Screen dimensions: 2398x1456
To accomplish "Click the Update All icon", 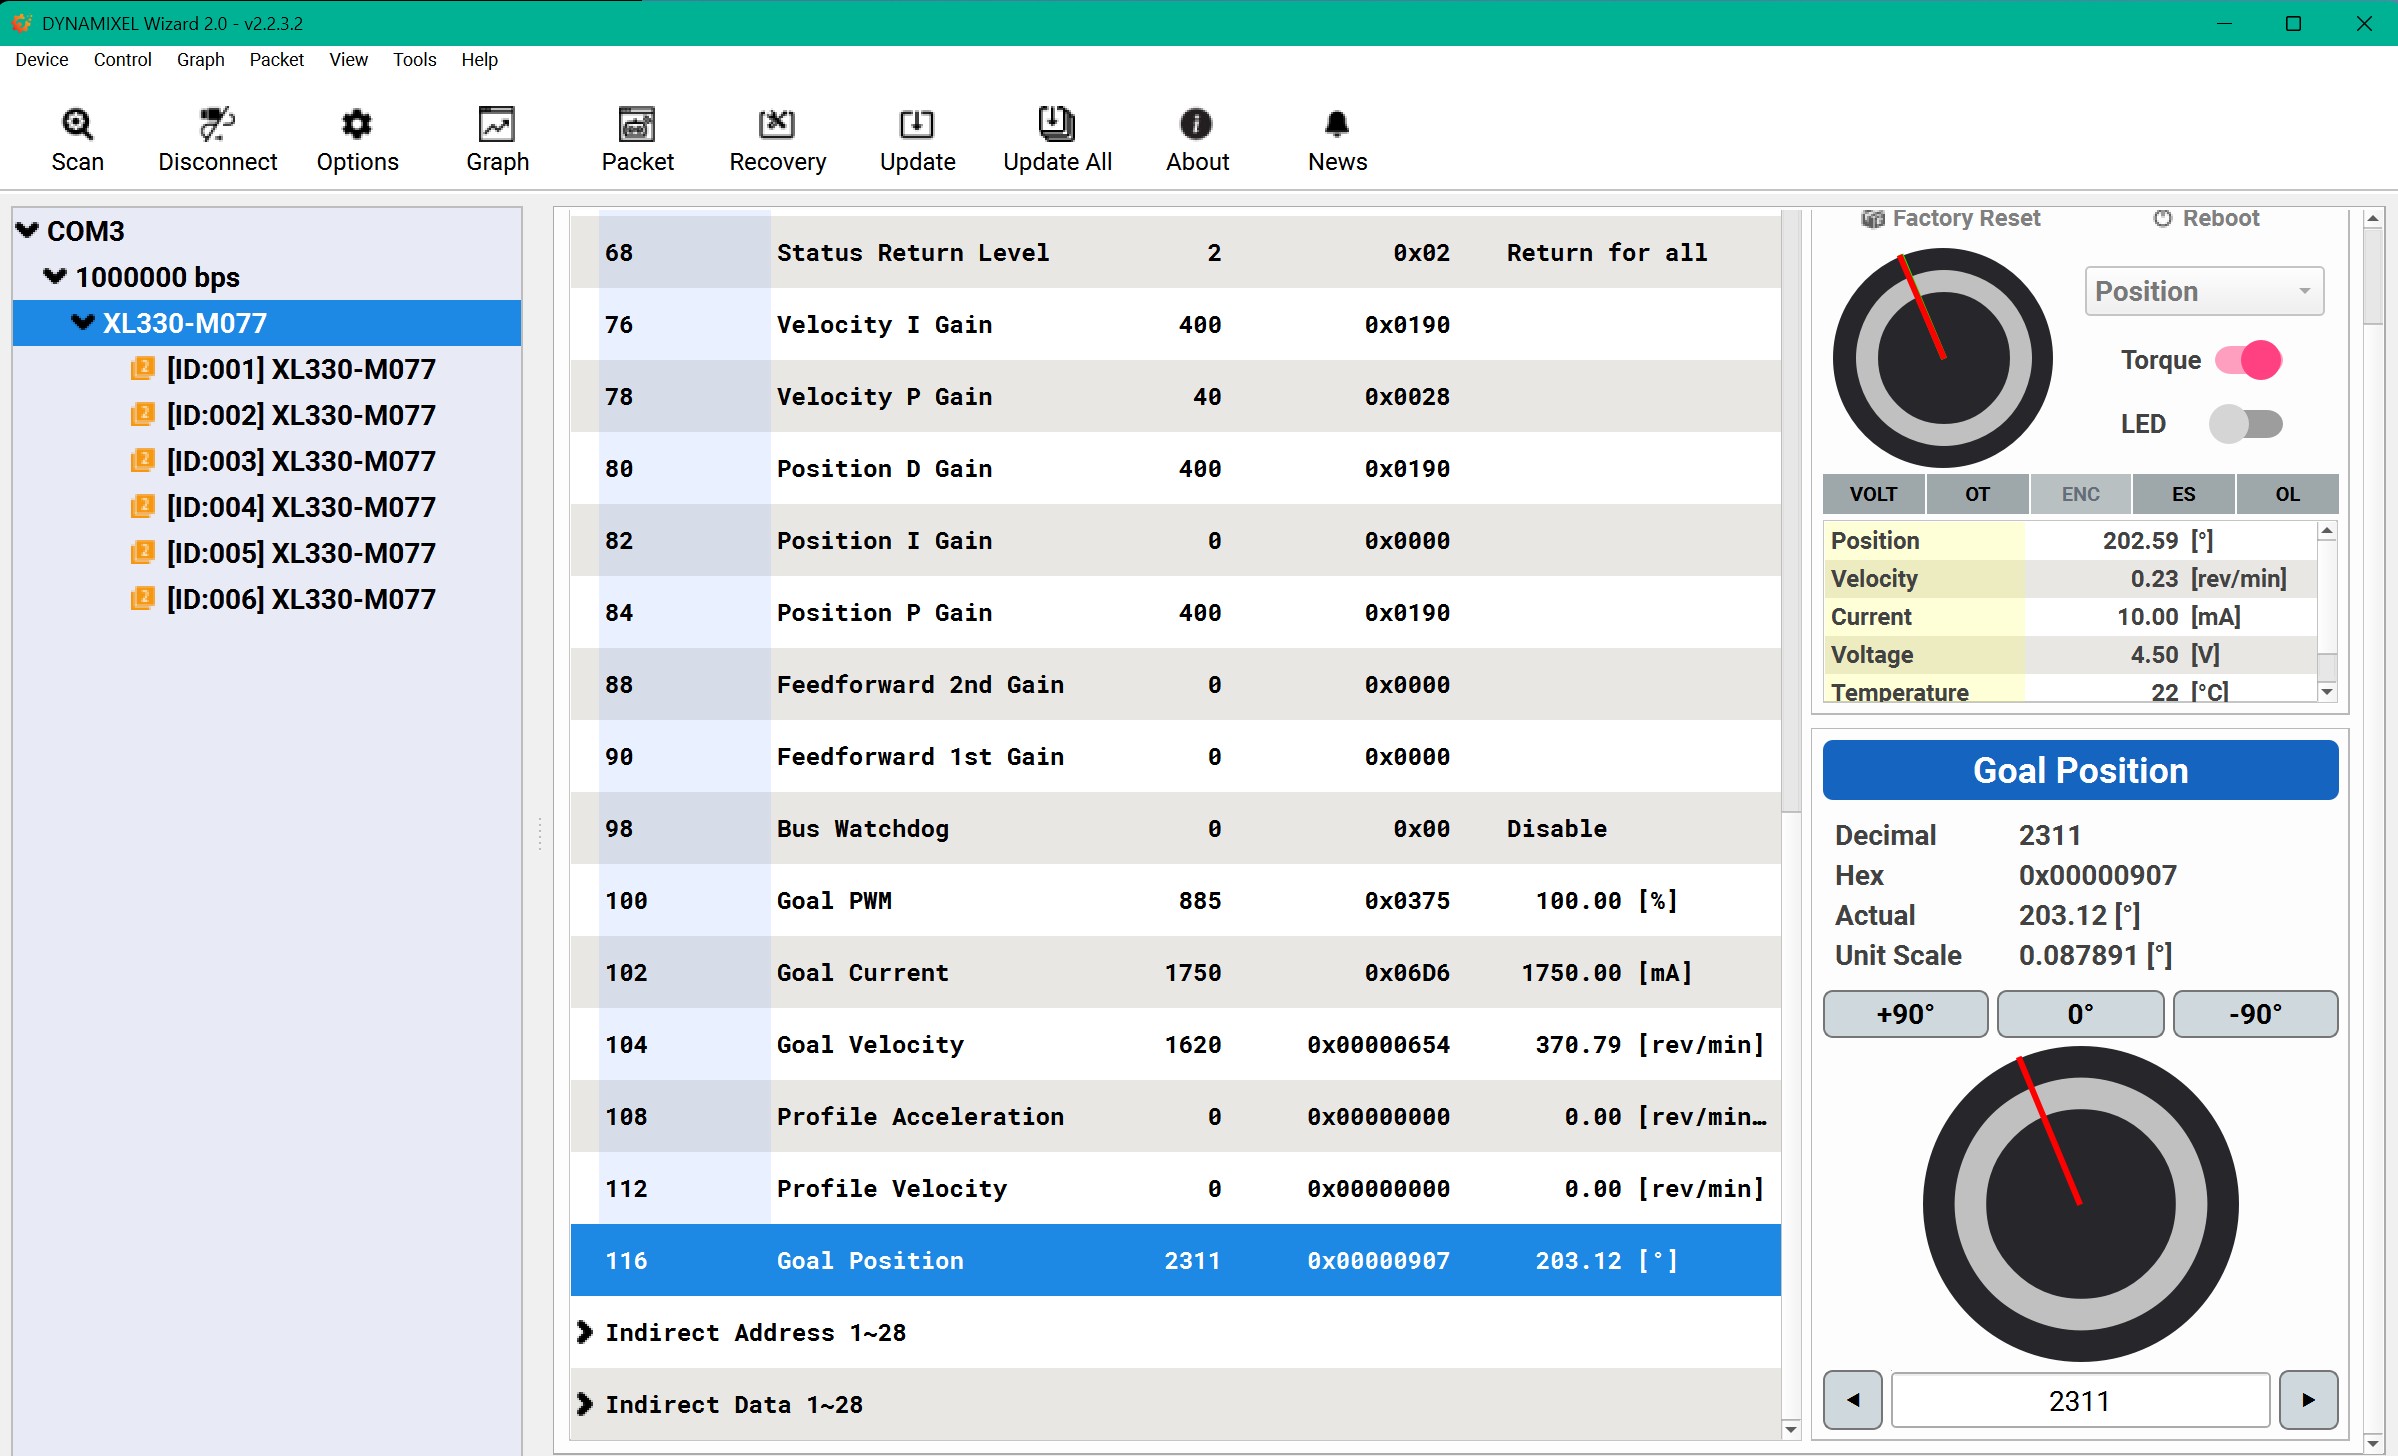I will (x=1057, y=125).
